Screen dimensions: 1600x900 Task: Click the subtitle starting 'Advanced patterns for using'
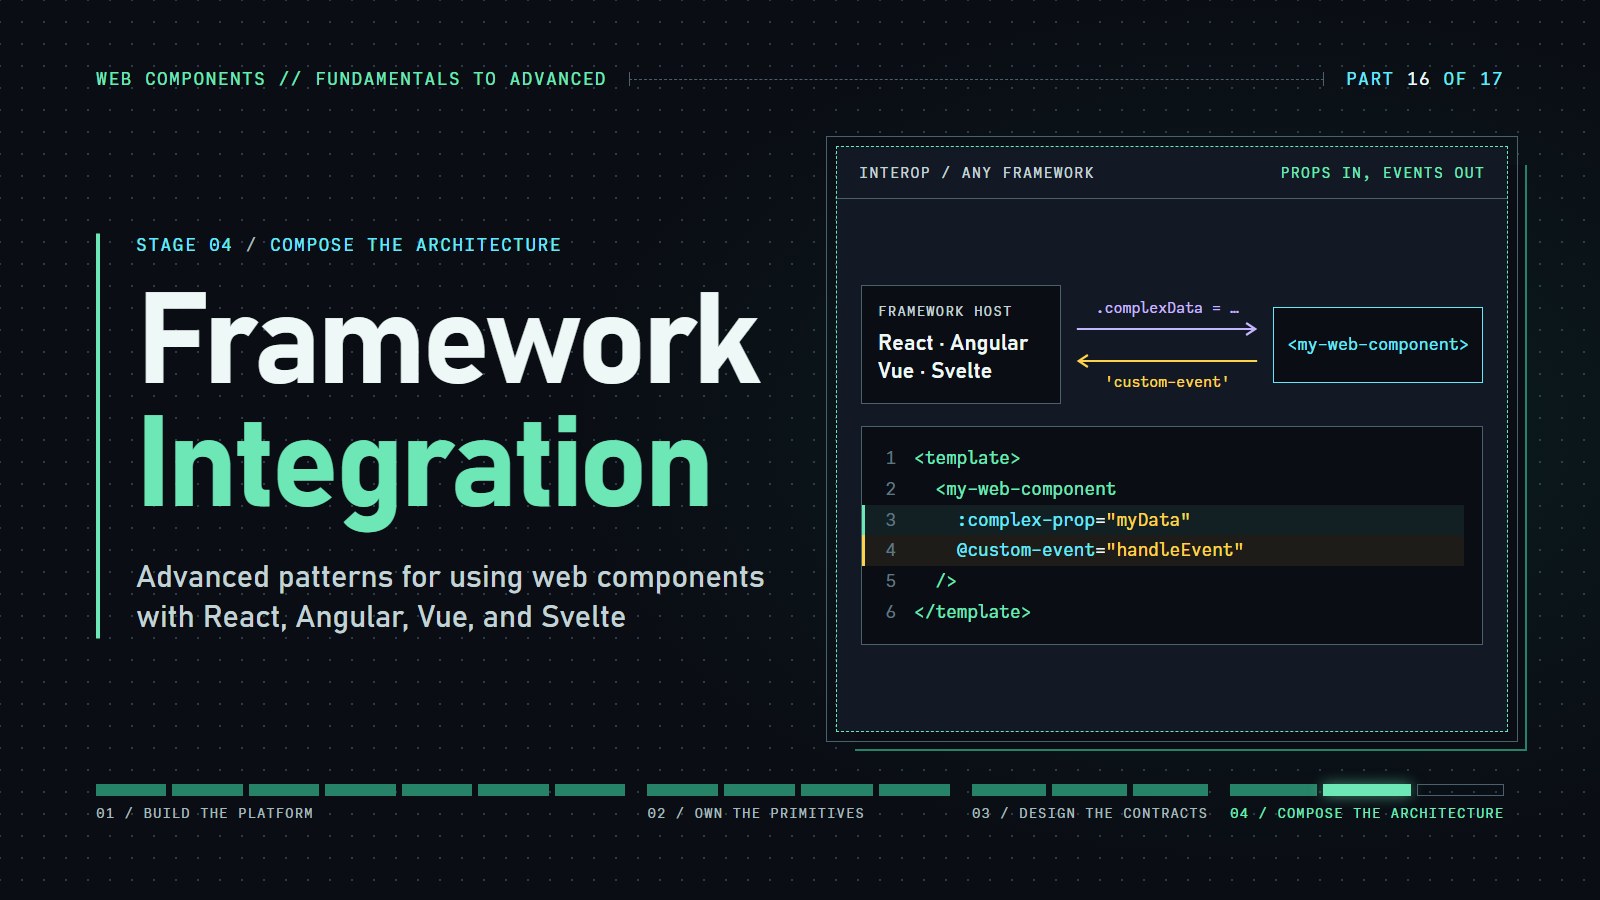(450, 597)
